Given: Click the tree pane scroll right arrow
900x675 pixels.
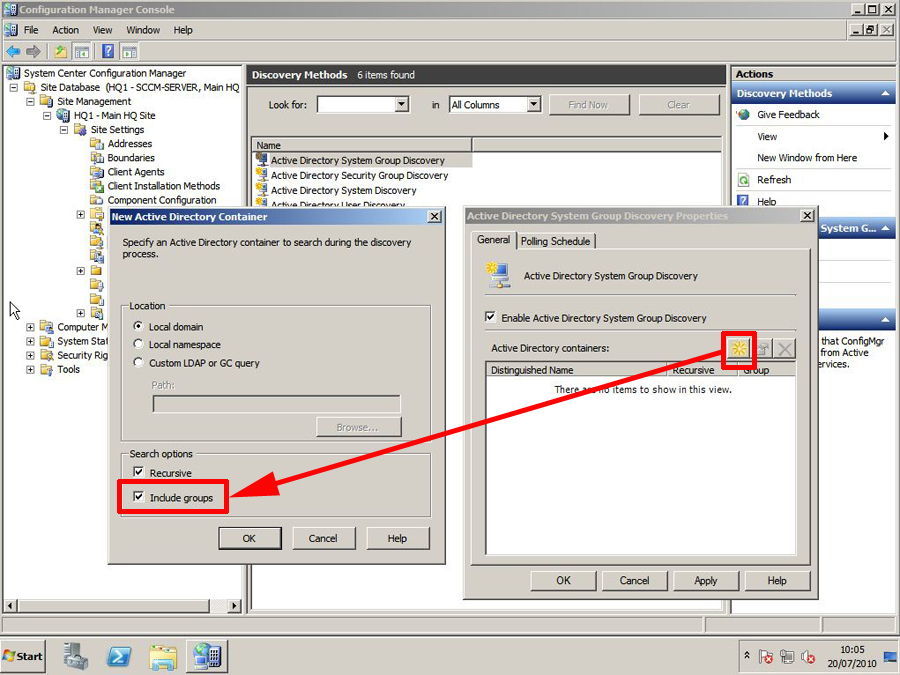Looking at the screenshot, I should click(x=234, y=606).
